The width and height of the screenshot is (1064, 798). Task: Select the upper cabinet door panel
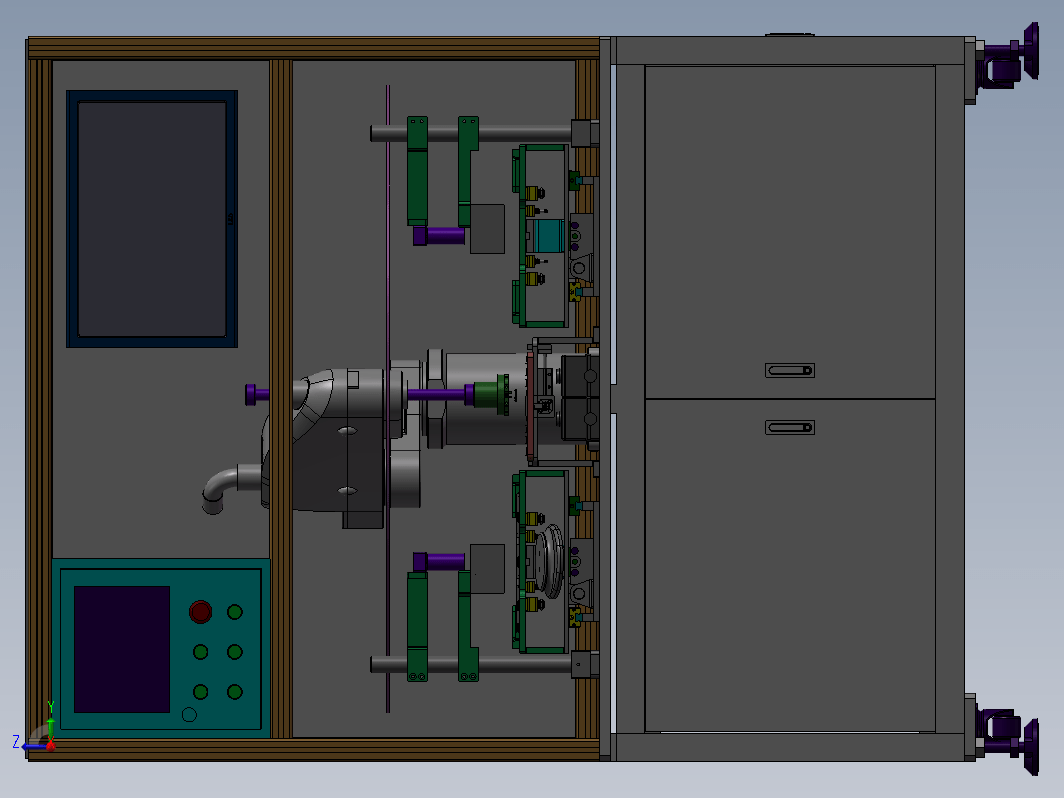click(790, 232)
